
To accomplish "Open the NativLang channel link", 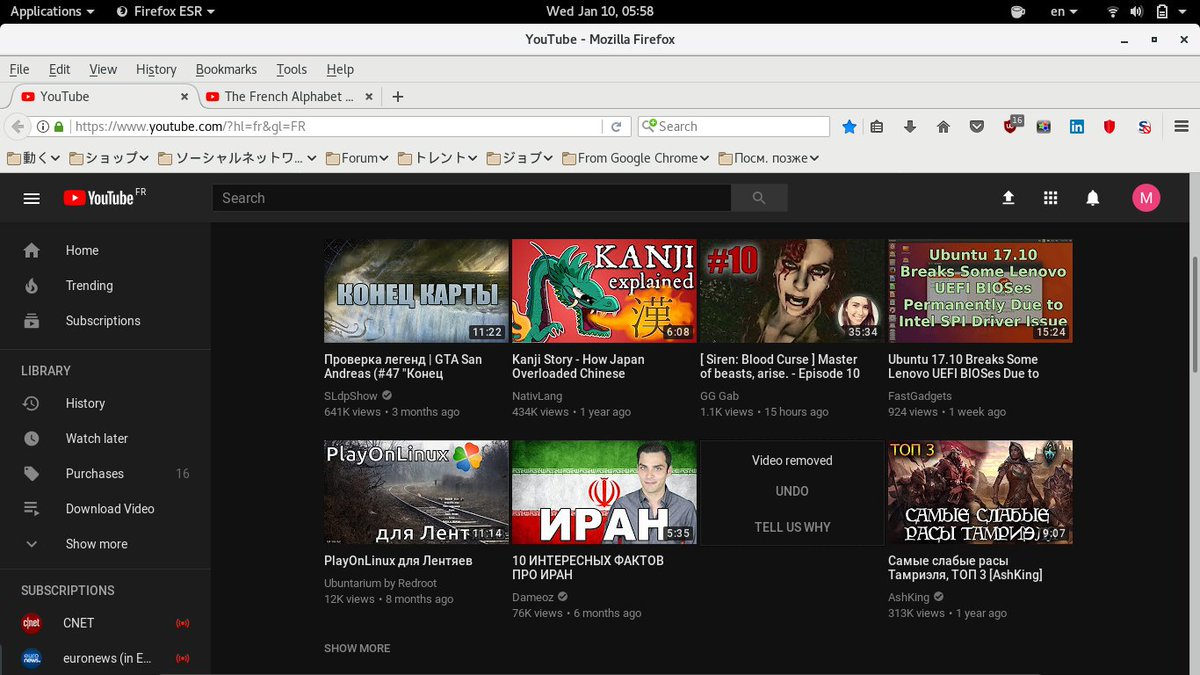I will (x=538, y=396).
